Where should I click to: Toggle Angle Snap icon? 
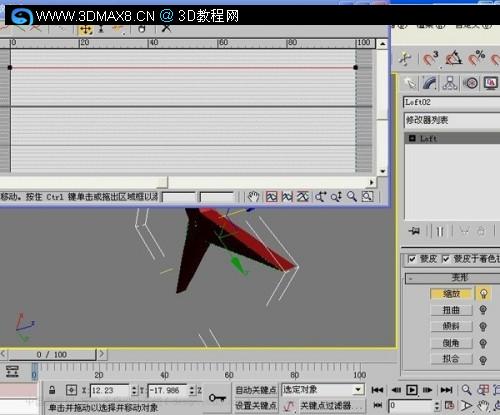[454, 59]
